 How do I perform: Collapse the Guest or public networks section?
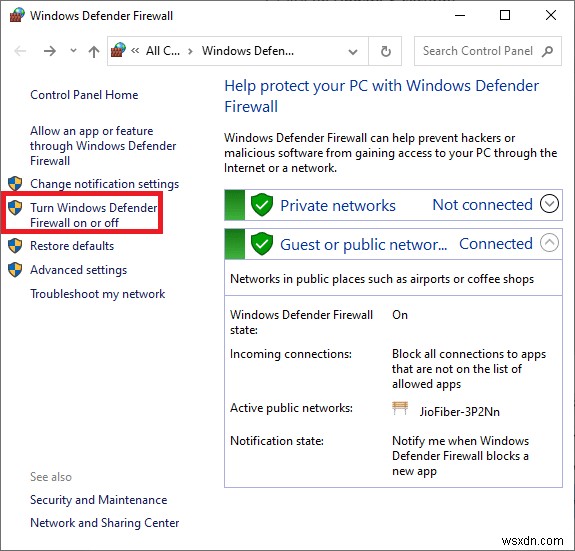click(x=549, y=242)
